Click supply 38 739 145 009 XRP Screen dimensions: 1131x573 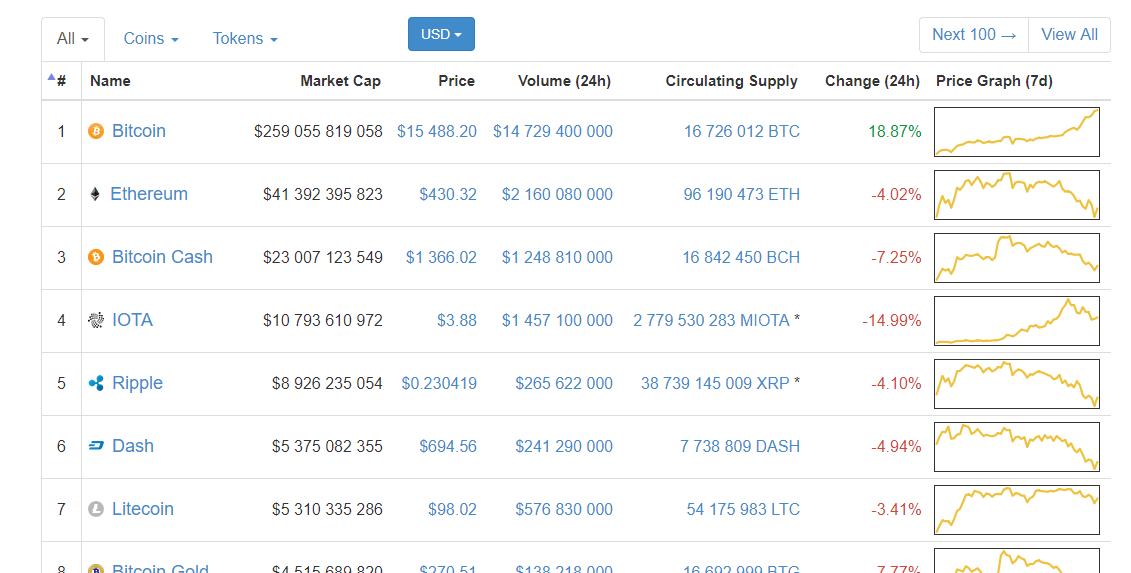[x=715, y=383]
